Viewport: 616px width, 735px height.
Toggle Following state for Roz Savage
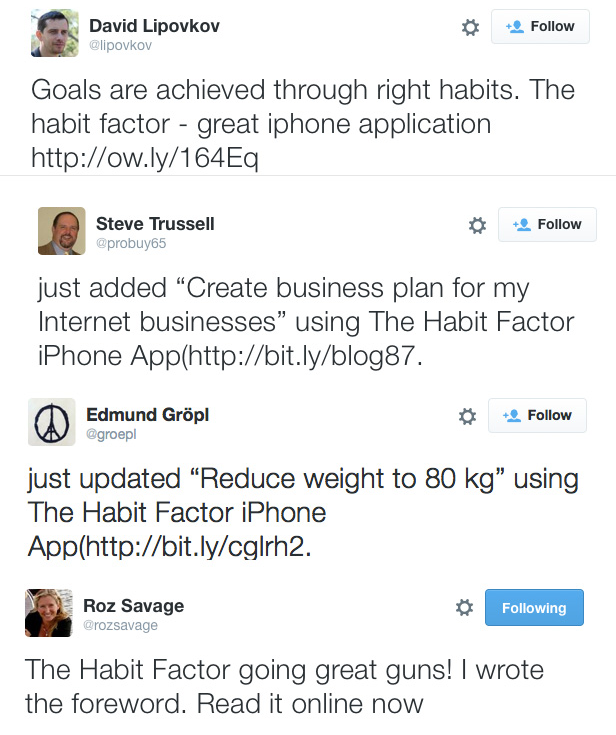click(534, 608)
